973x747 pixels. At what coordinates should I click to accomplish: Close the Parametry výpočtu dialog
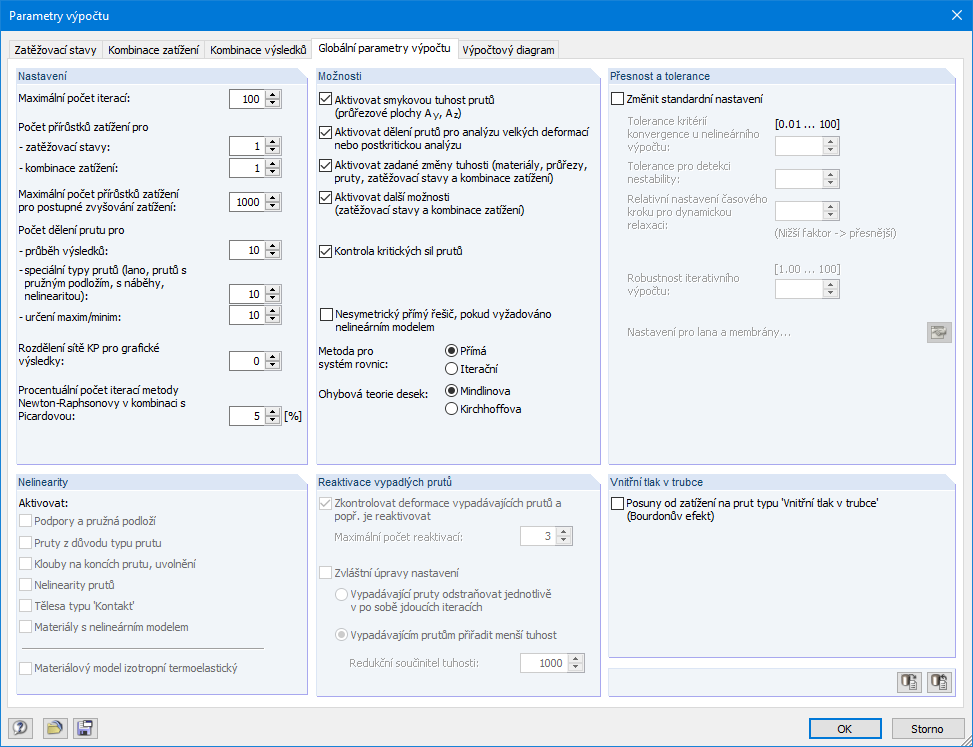(x=956, y=16)
